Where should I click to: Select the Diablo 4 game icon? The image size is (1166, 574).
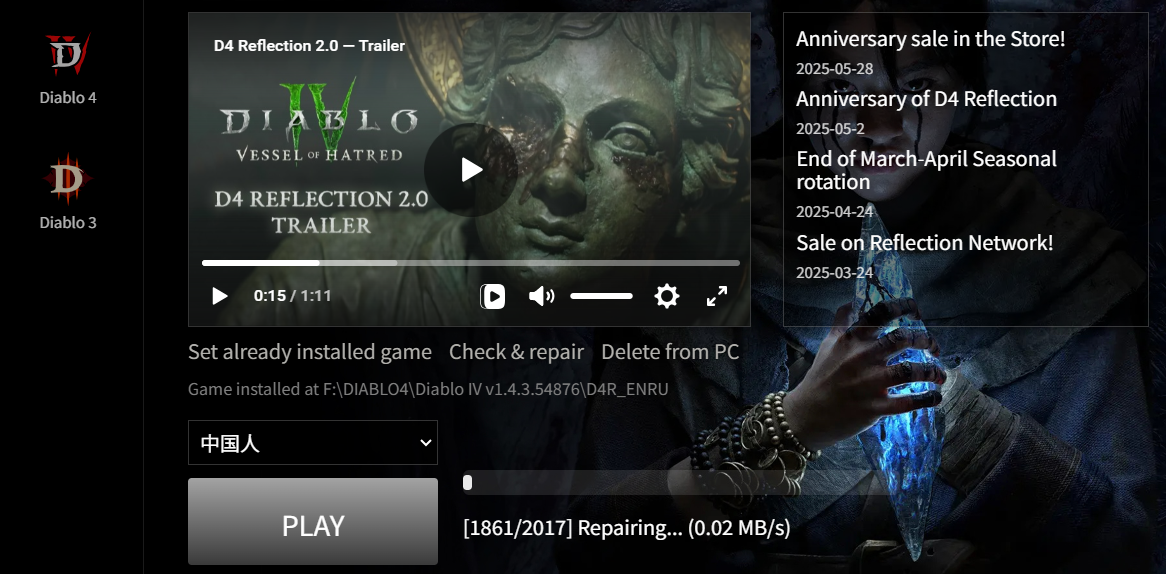click(68, 55)
